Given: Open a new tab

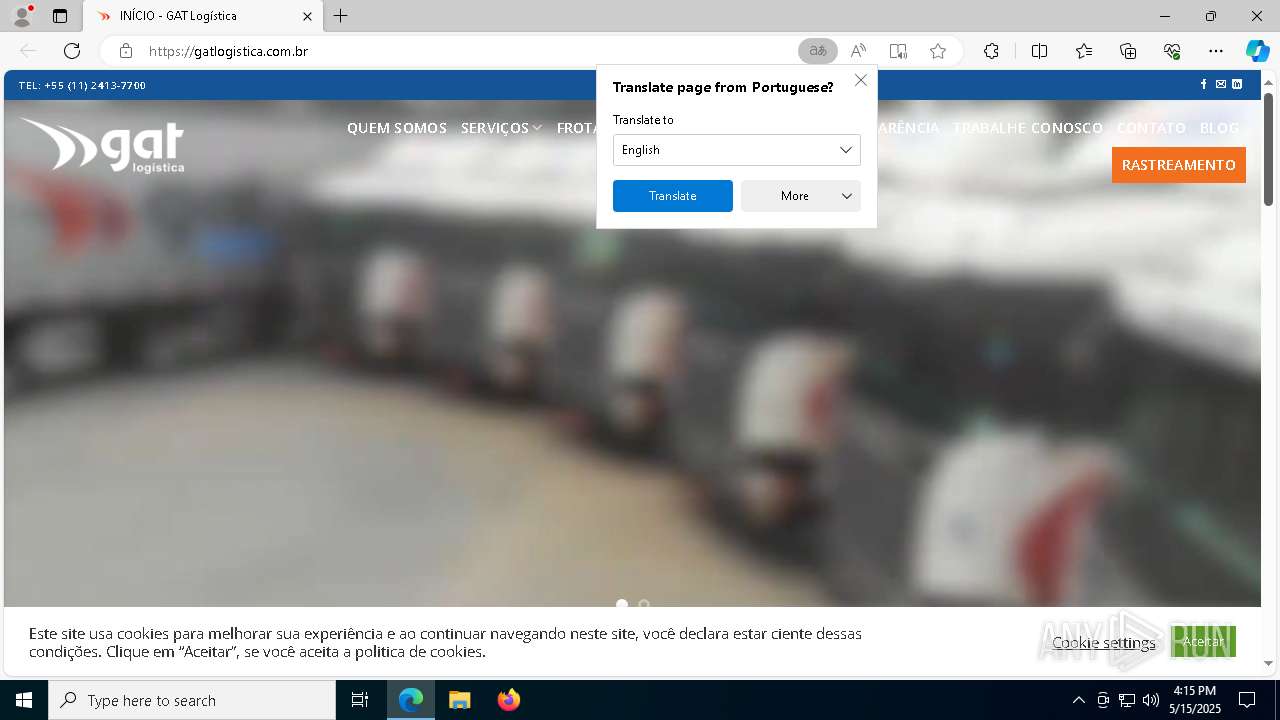Looking at the screenshot, I should pos(341,16).
